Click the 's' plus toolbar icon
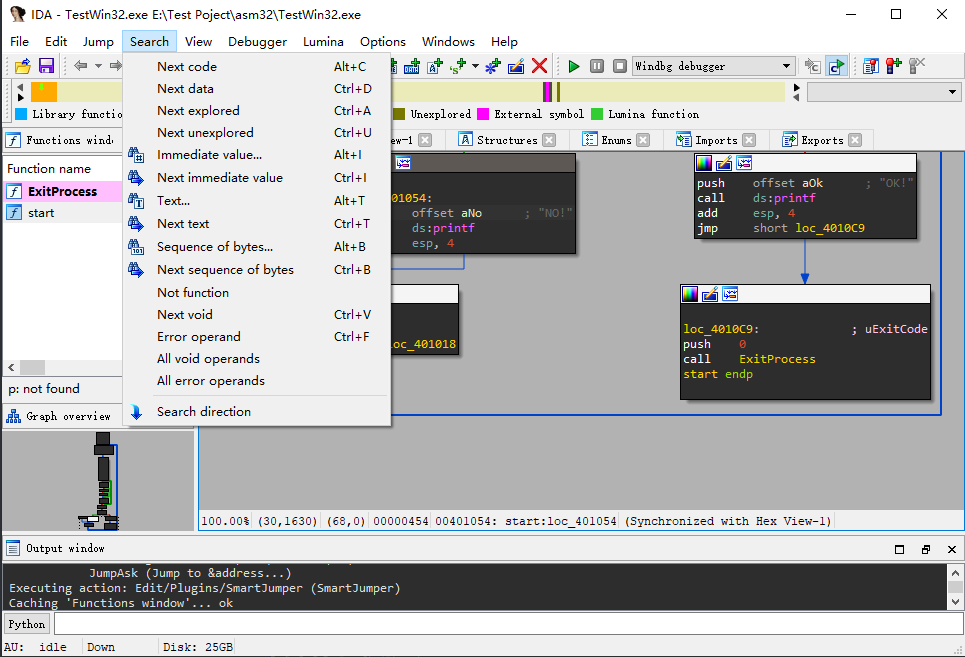Image resolution: width=965 pixels, height=657 pixels. [457, 66]
